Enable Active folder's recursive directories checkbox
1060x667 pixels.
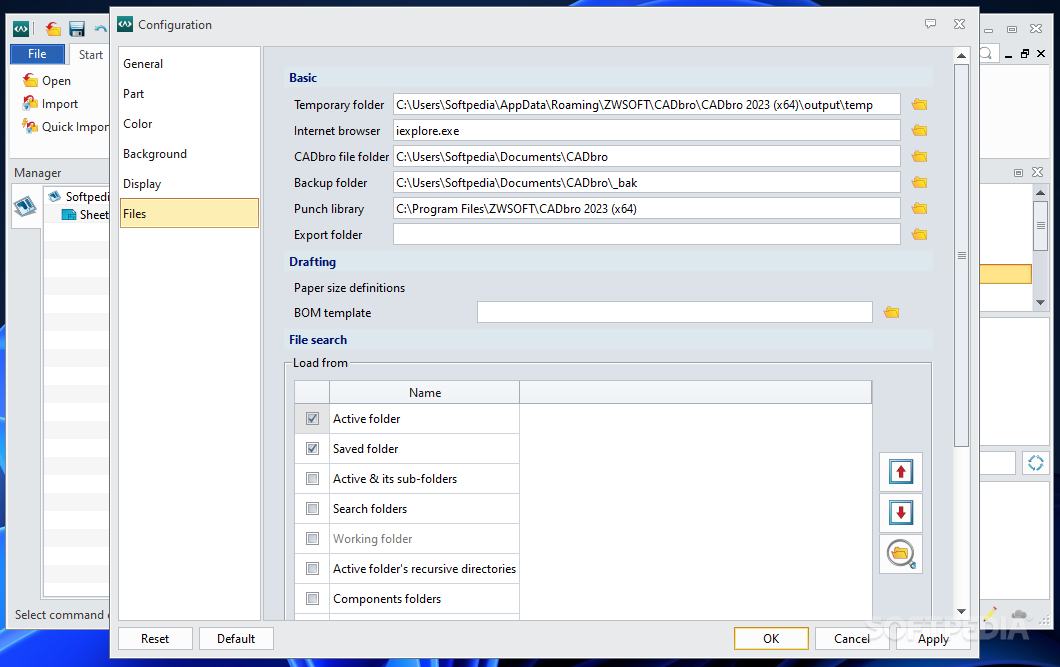312,568
